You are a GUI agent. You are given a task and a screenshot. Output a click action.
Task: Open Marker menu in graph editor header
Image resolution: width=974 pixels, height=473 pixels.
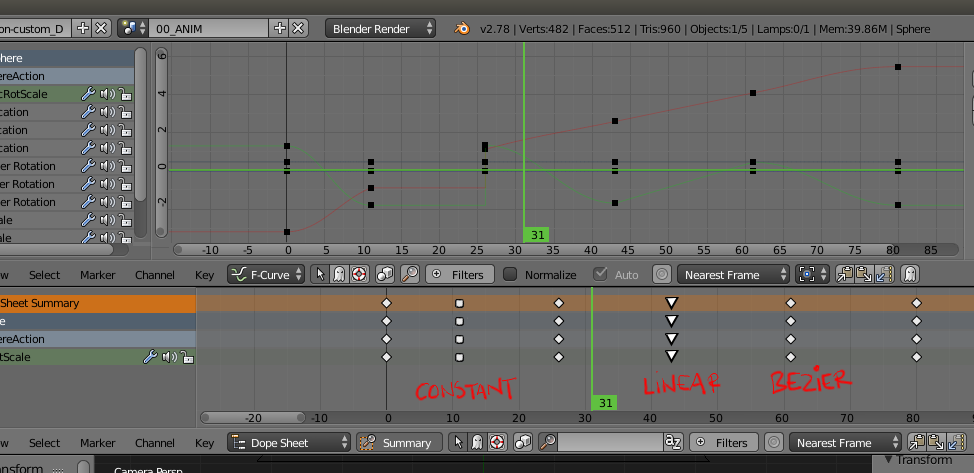[x=98, y=275]
